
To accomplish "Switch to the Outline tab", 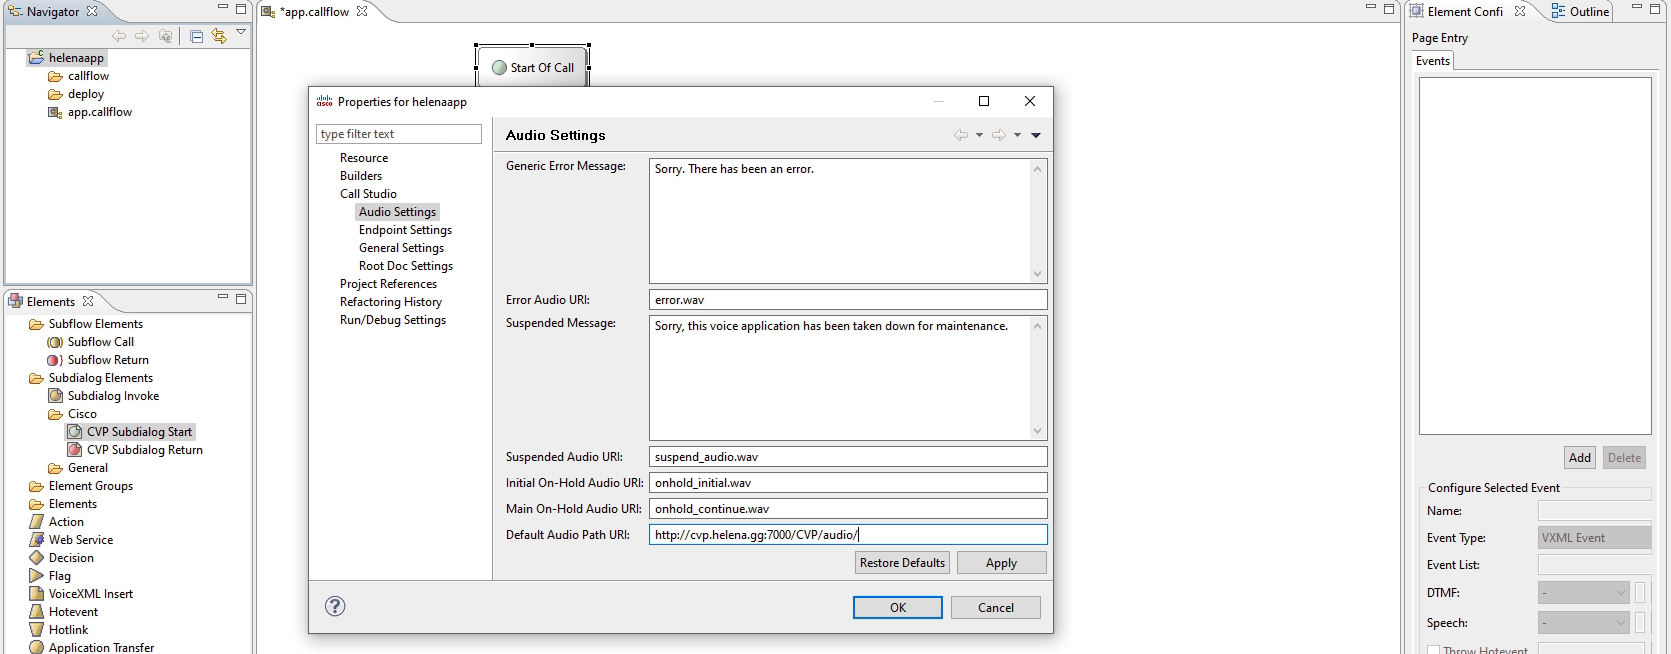I will click(1581, 12).
